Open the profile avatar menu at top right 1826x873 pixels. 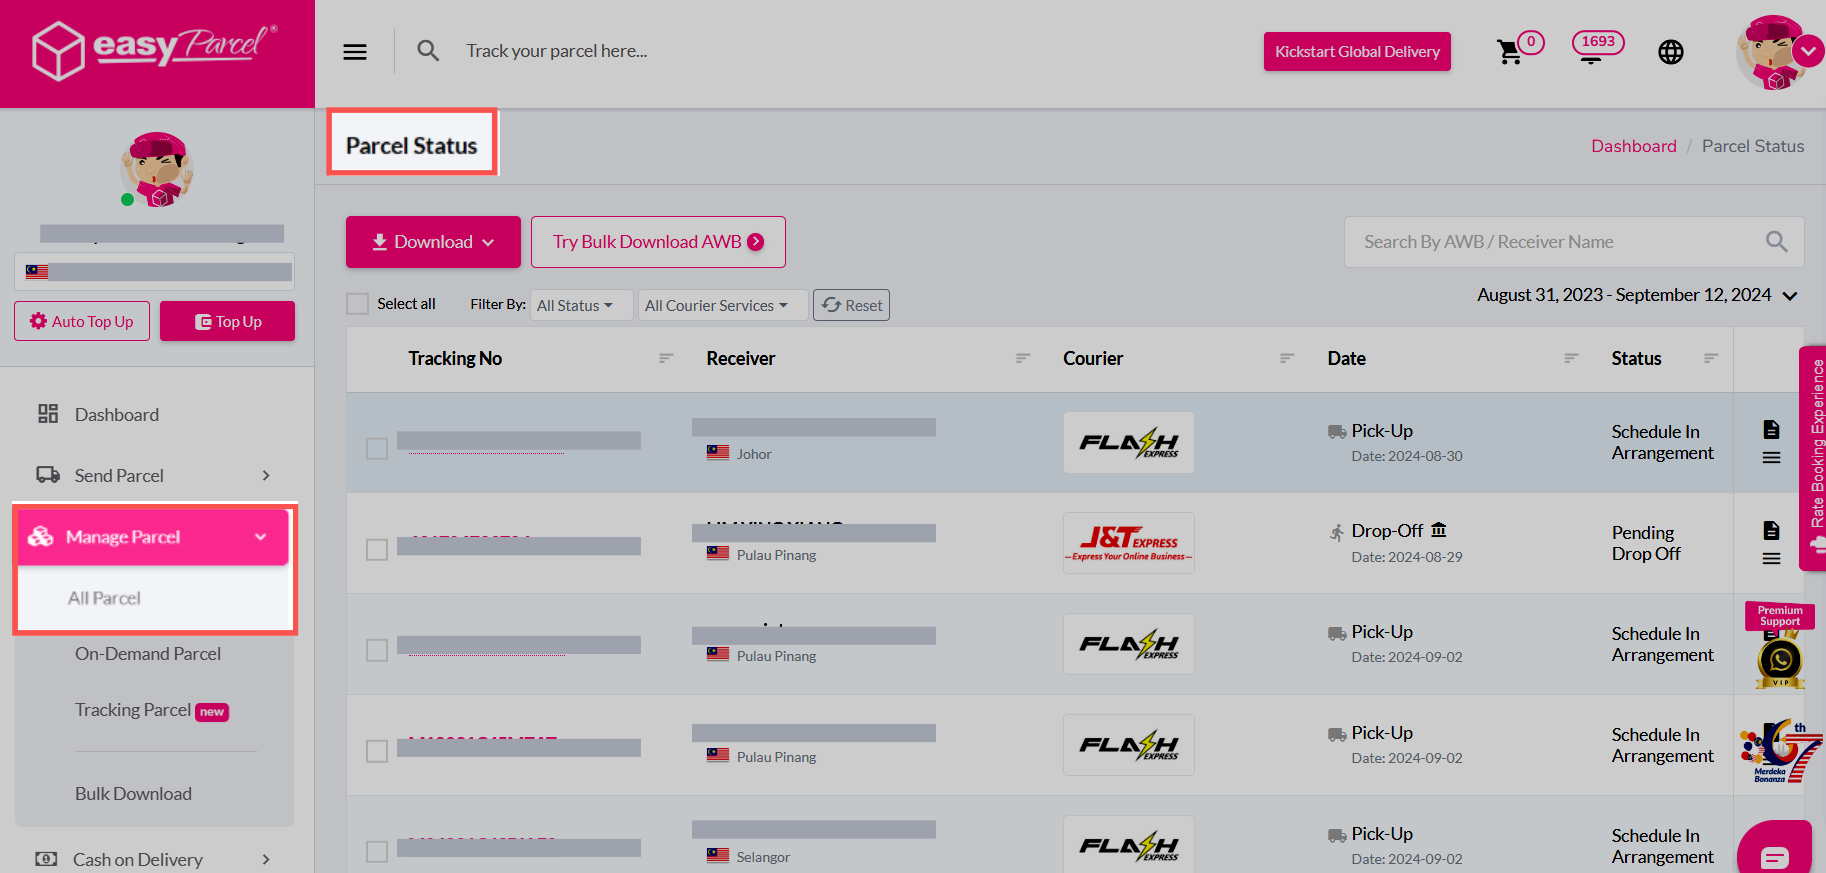(x=1776, y=52)
